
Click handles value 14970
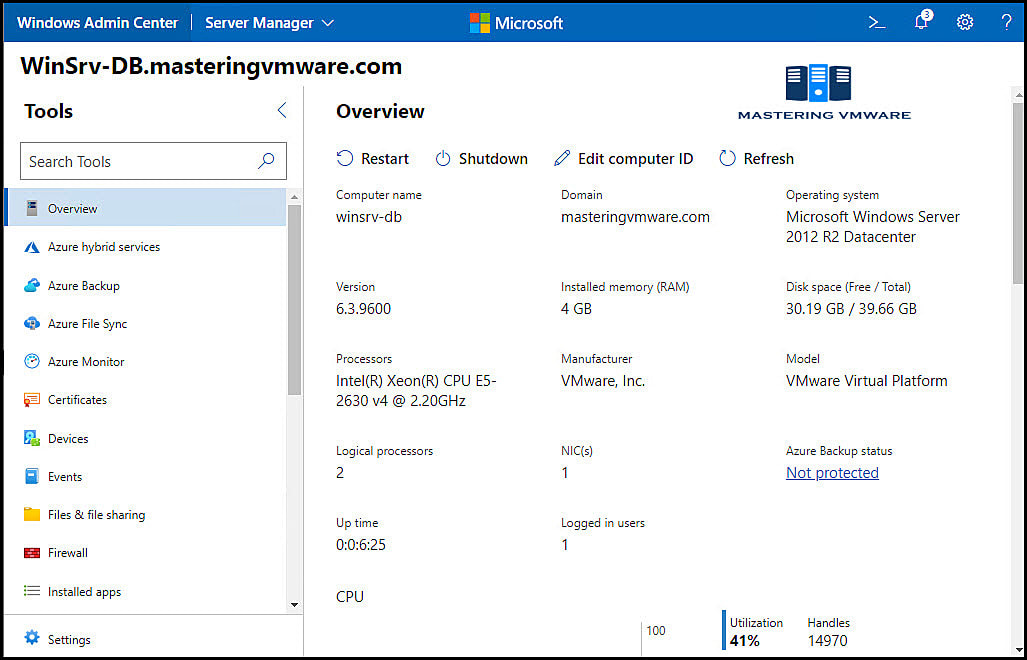pos(827,641)
